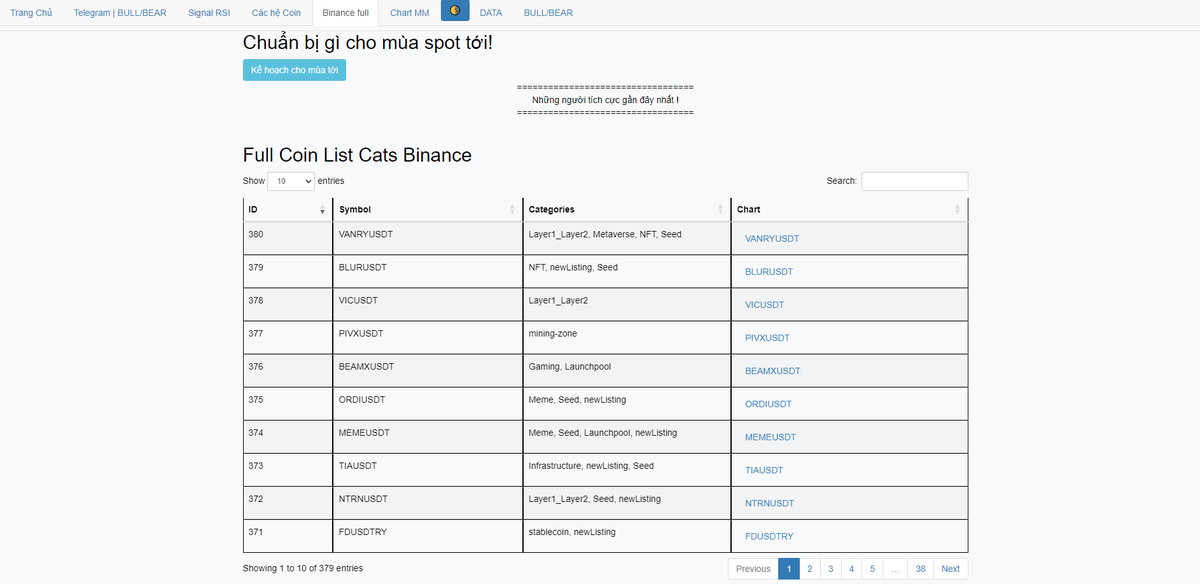Screen dimensions: 1200x584
Task: Switch to the DATA tab
Action: 491,13
